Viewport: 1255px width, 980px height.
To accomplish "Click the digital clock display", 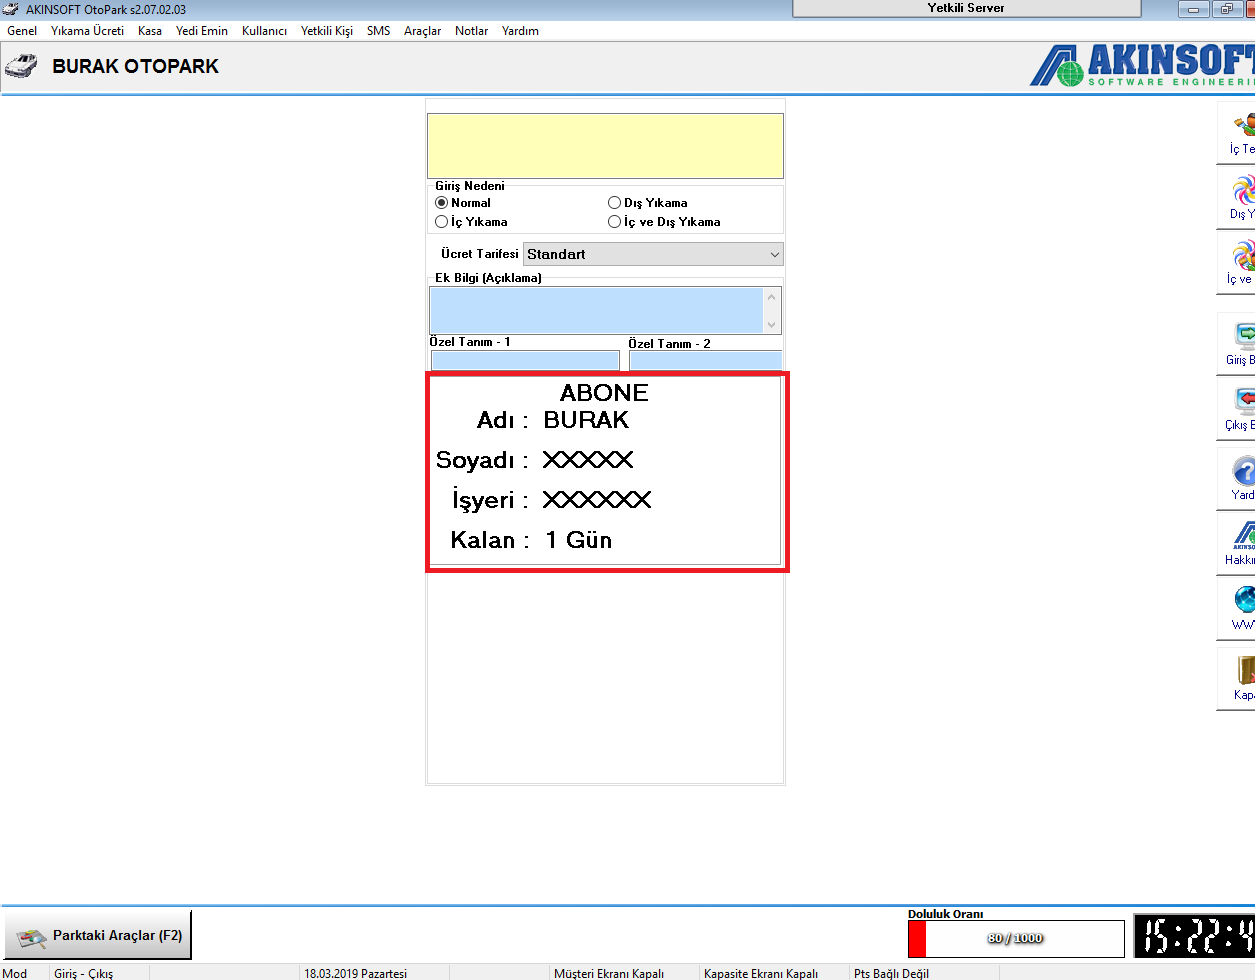I will [x=1194, y=937].
